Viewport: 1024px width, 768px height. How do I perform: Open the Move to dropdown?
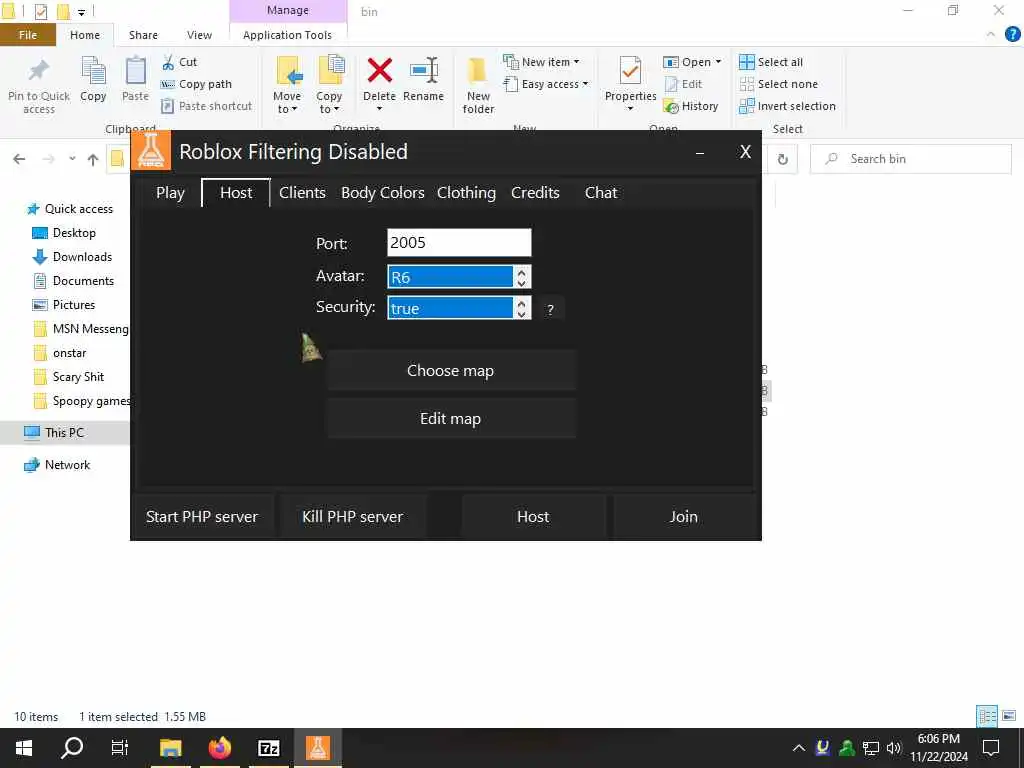tap(287, 85)
